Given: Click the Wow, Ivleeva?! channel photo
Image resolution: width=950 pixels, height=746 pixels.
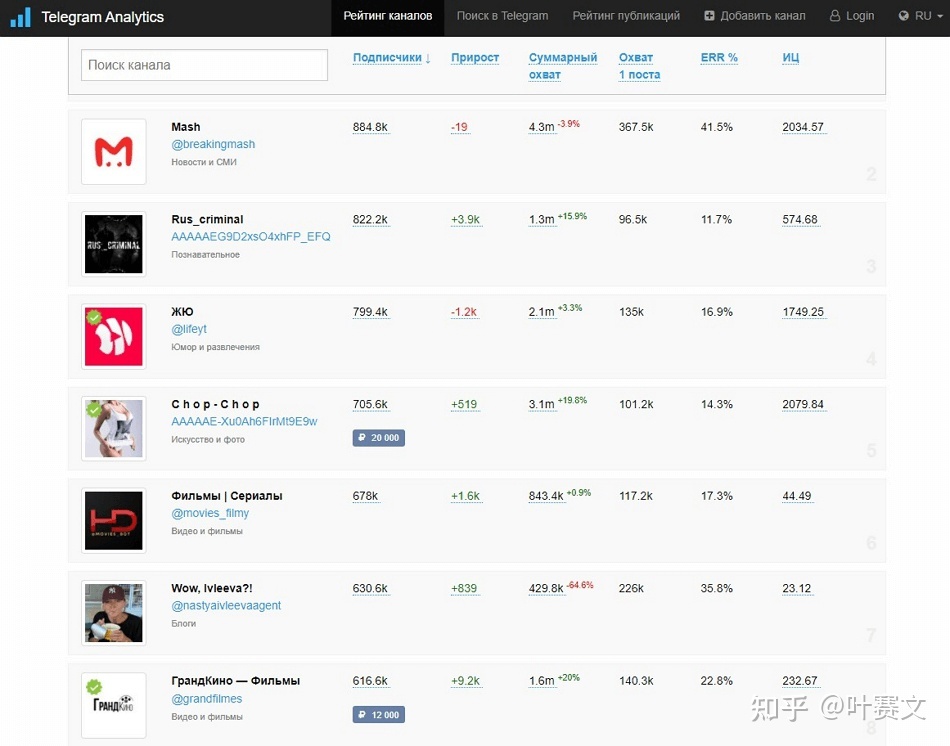Looking at the screenshot, I should click(x=114, y=613).
